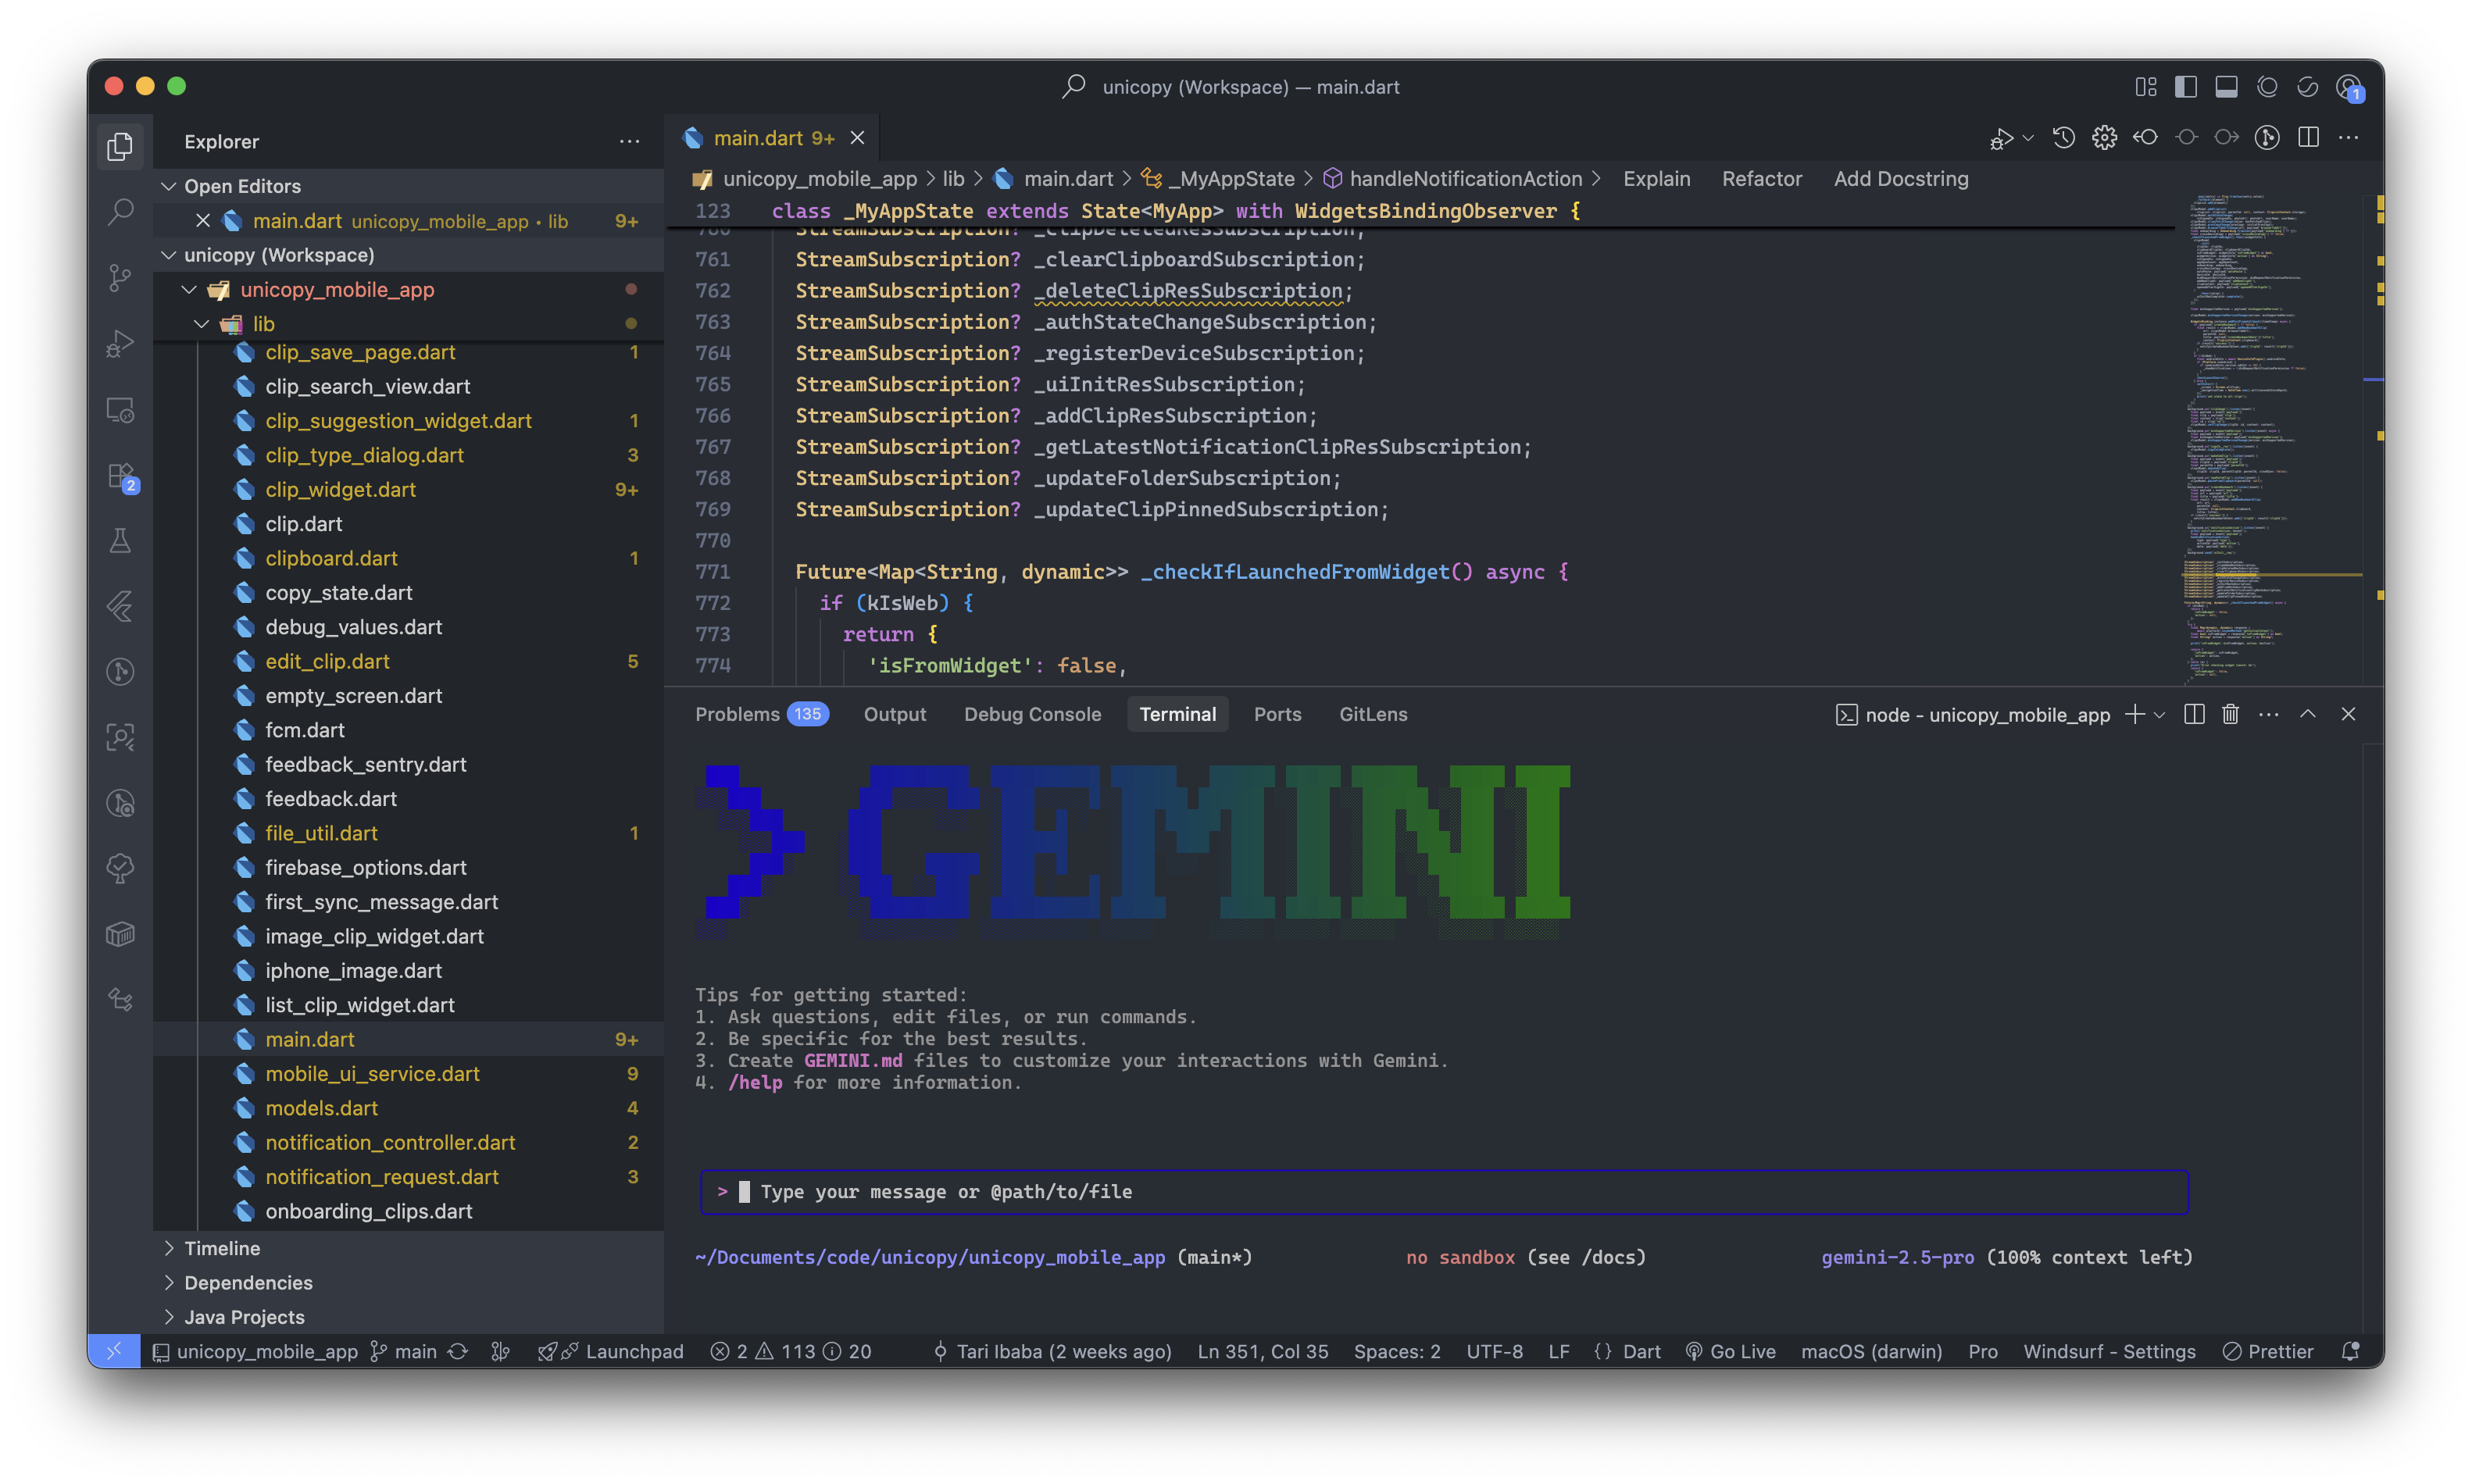The image size is (2472, 1484).
Task: Click Add Docstring code lens action
Action: [1900, 179]
